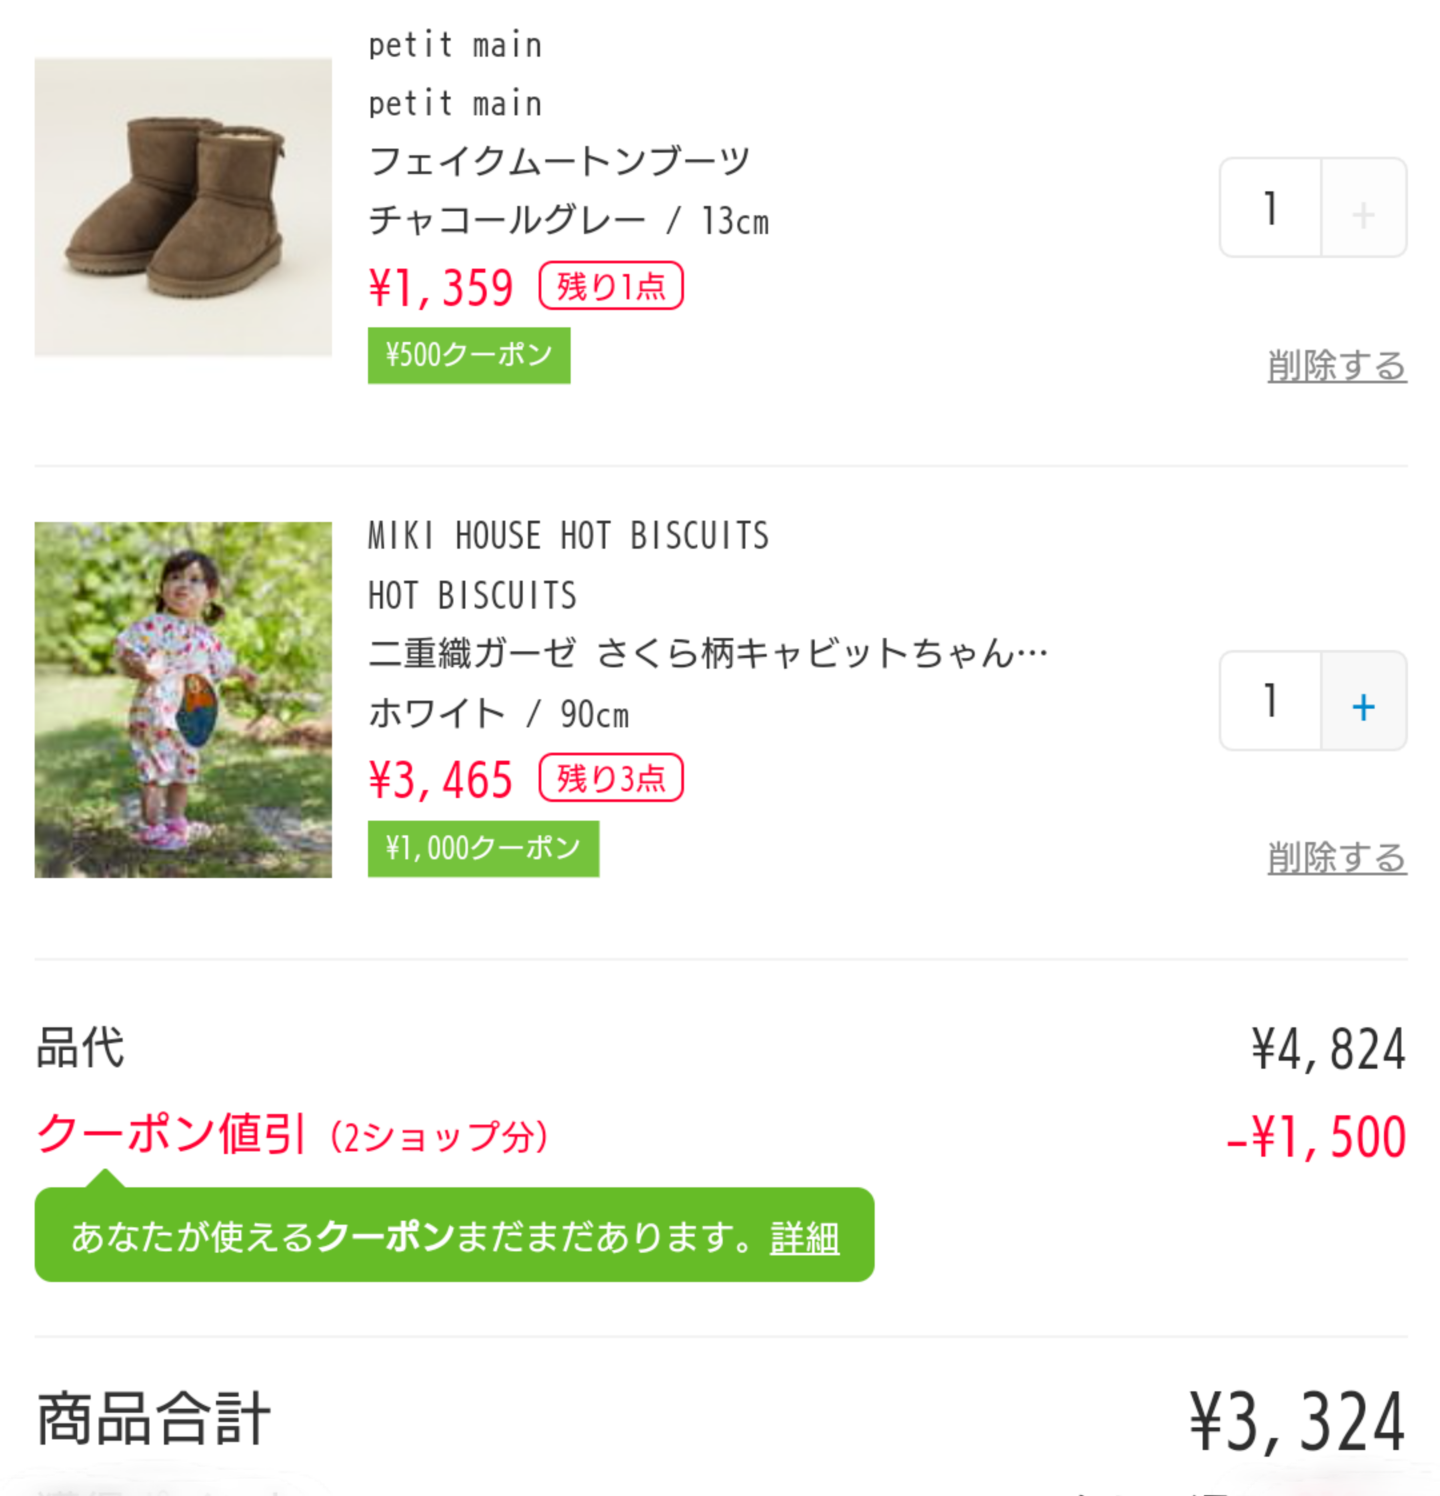This screenshot has width=1440, height=1496.
Task: Tap the 残り3点 stock badge
Action: point(611,778)
